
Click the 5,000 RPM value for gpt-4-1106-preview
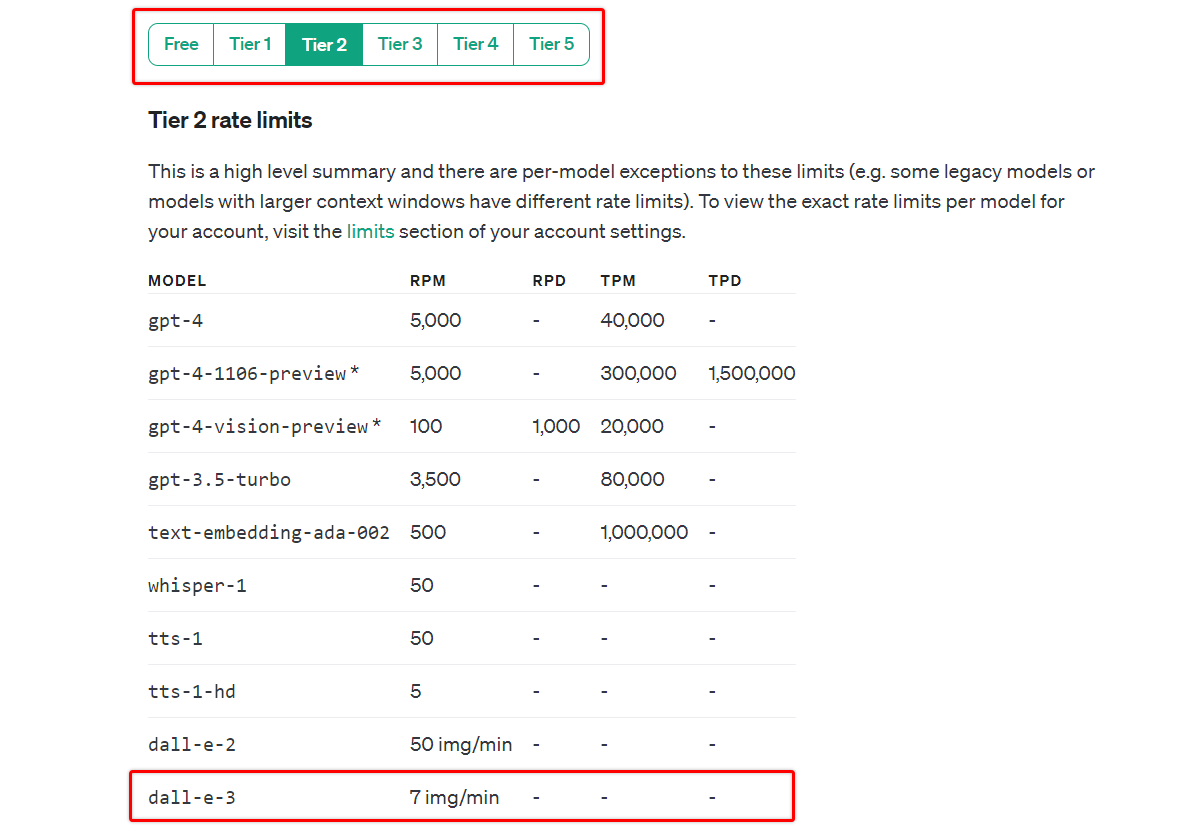[435, 374]
